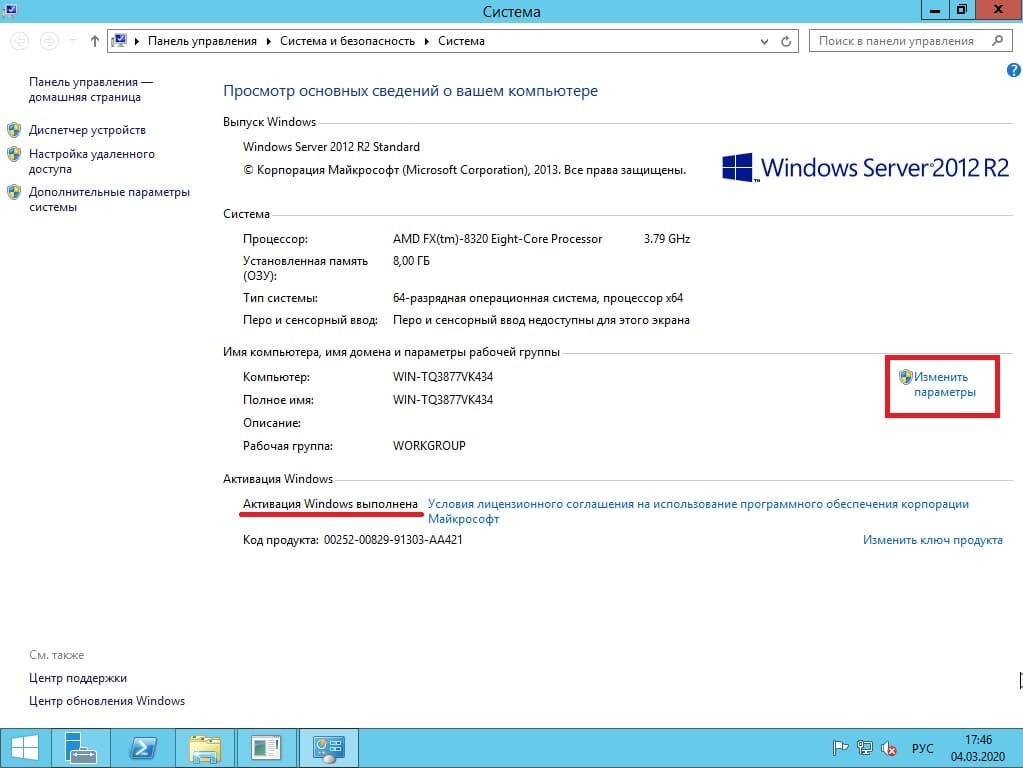This screenshot has width=1023, height=768.
Task: Click the help question mark icon
Action: [x=1013, y=70]
